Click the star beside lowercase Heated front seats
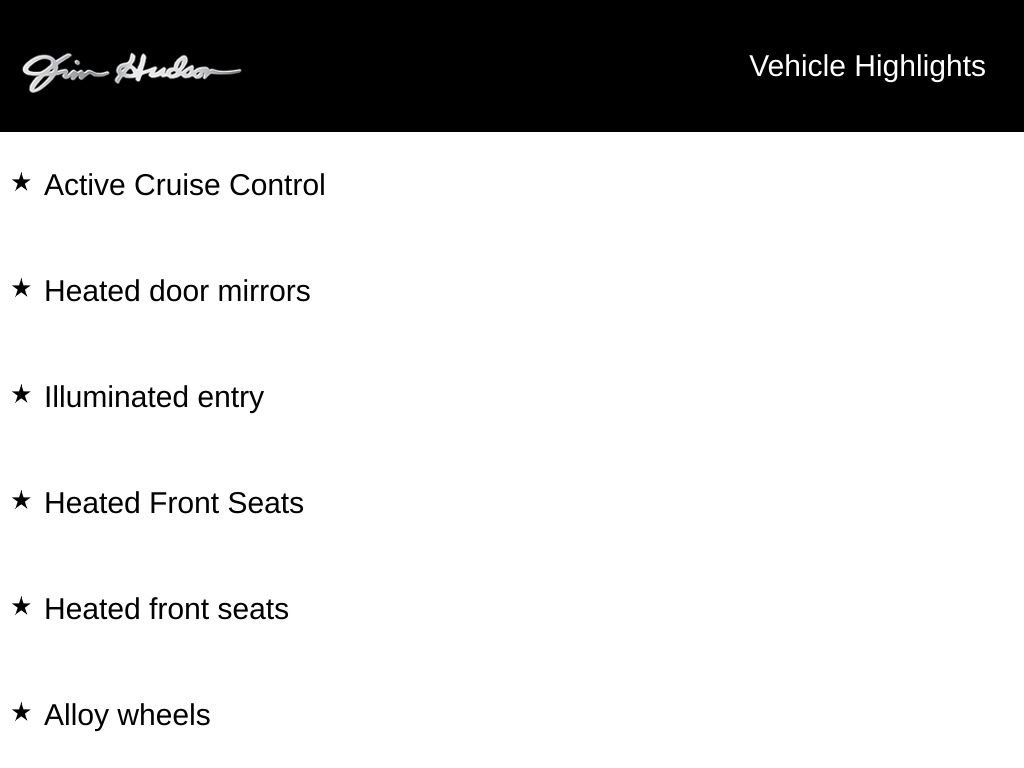This screenshot has width=1024, height=768. pyautogui.click(x=21, y=607)
